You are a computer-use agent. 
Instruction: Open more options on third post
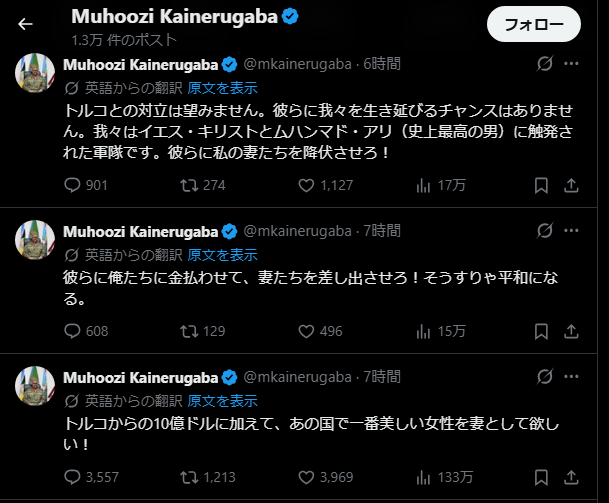pos(571,377)
